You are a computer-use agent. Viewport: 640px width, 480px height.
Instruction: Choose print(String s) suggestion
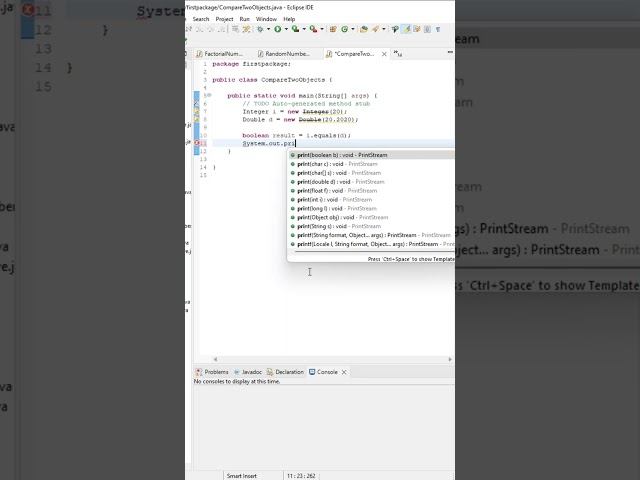(x=371, y=227)
